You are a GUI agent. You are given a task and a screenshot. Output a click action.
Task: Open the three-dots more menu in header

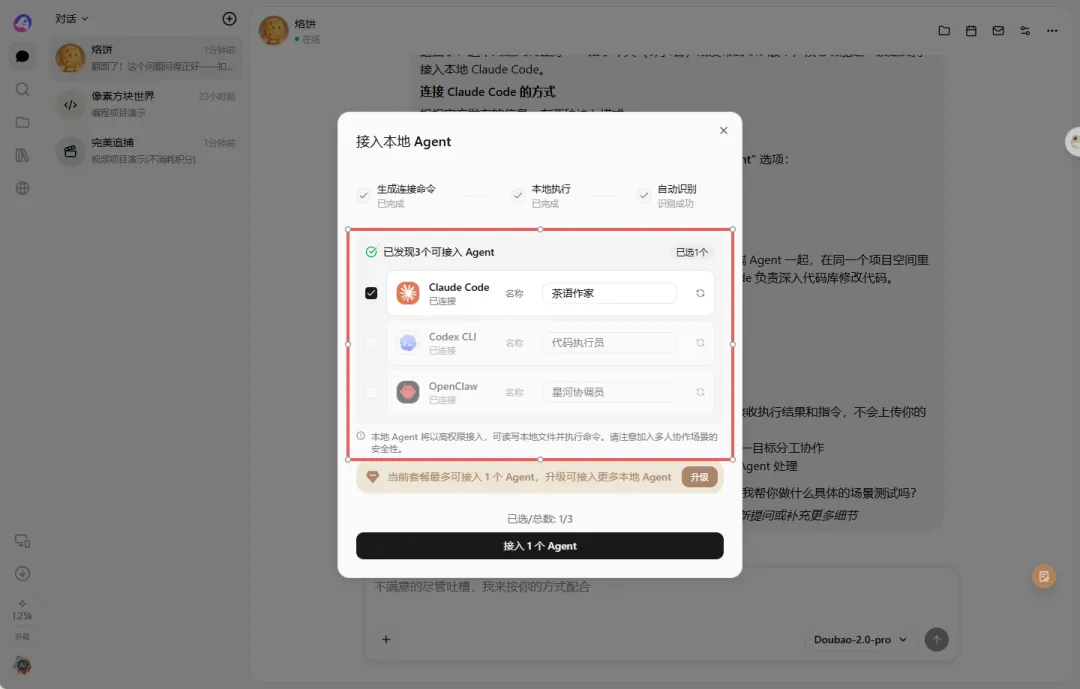click(1052, 30)
